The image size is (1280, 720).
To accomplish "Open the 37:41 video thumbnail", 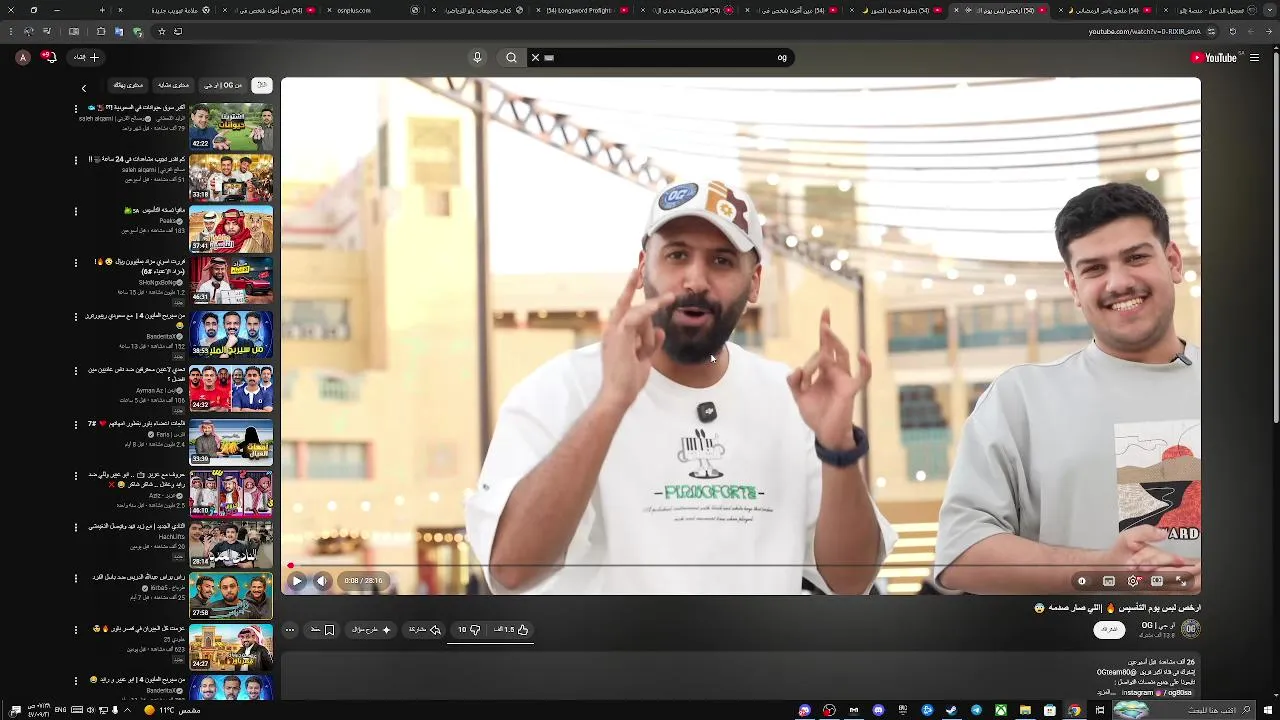I will [231, 230].
